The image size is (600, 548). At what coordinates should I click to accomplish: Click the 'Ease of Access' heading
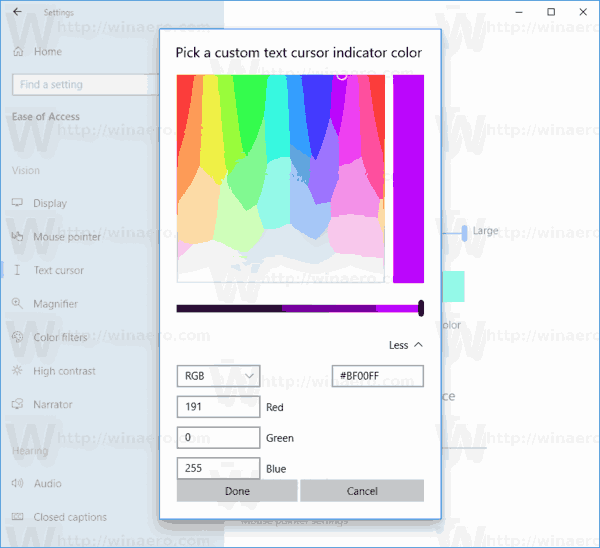(46, 116)
